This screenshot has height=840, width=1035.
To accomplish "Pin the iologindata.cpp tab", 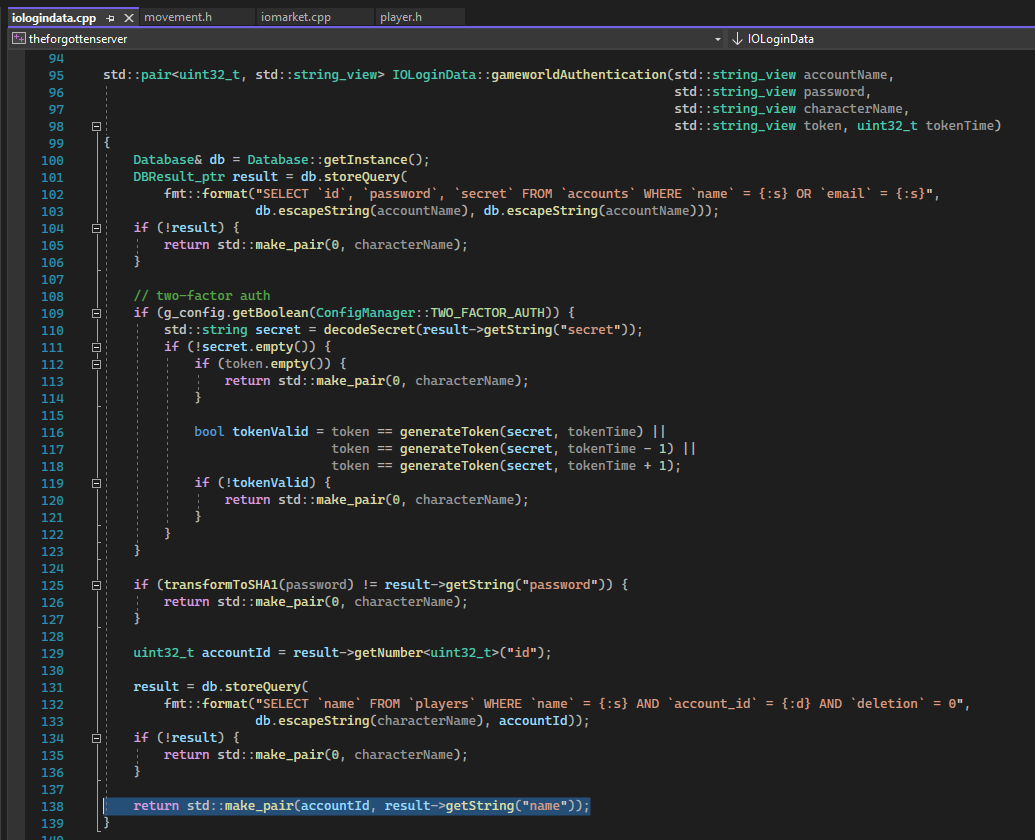I will click(x=110, y=18).
